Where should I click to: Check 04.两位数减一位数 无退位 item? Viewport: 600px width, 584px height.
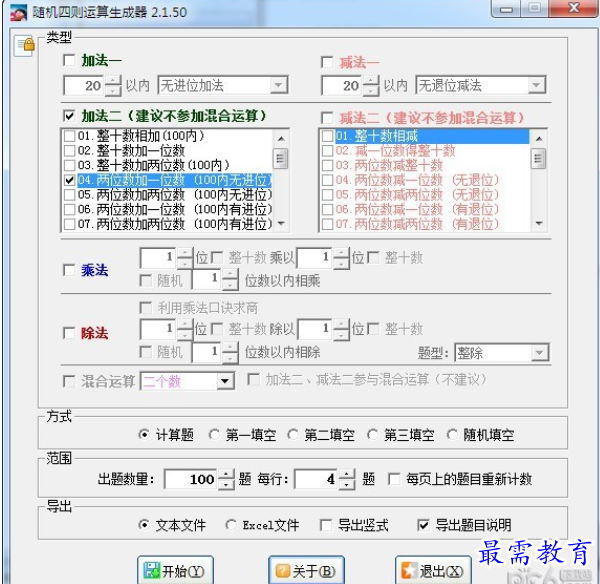328,180
